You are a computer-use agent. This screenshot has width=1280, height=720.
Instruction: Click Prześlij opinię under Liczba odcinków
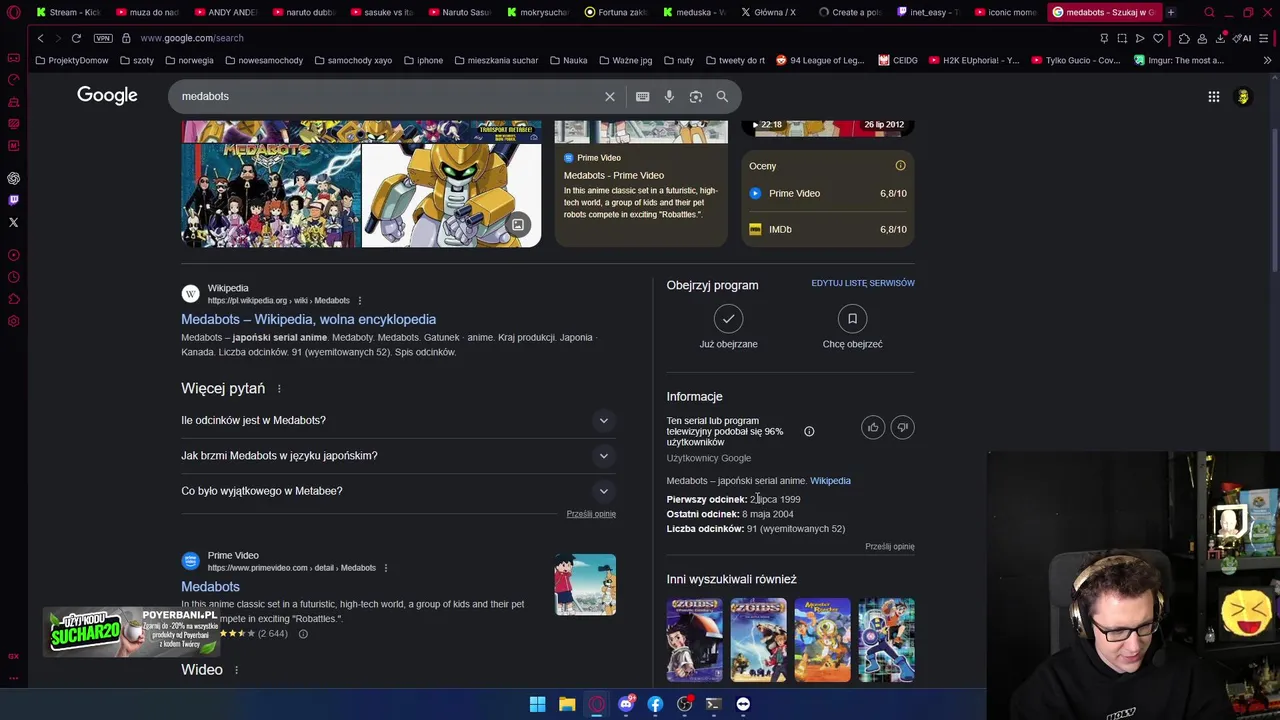tap(890, 547)
